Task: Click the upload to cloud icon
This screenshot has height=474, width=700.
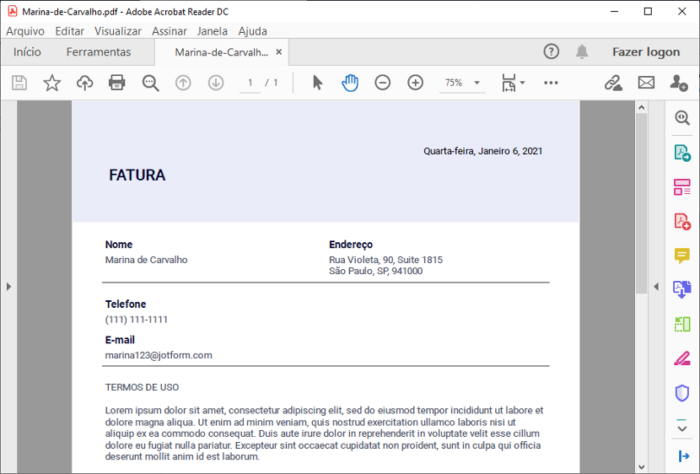Action: [x=85, y=83]
